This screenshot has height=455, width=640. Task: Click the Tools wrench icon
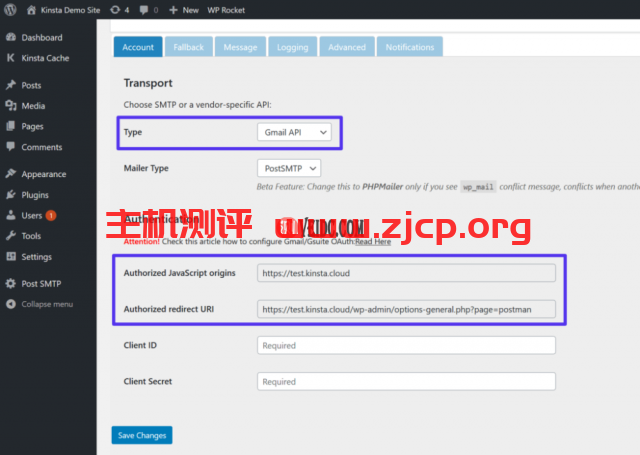point(11,235)
